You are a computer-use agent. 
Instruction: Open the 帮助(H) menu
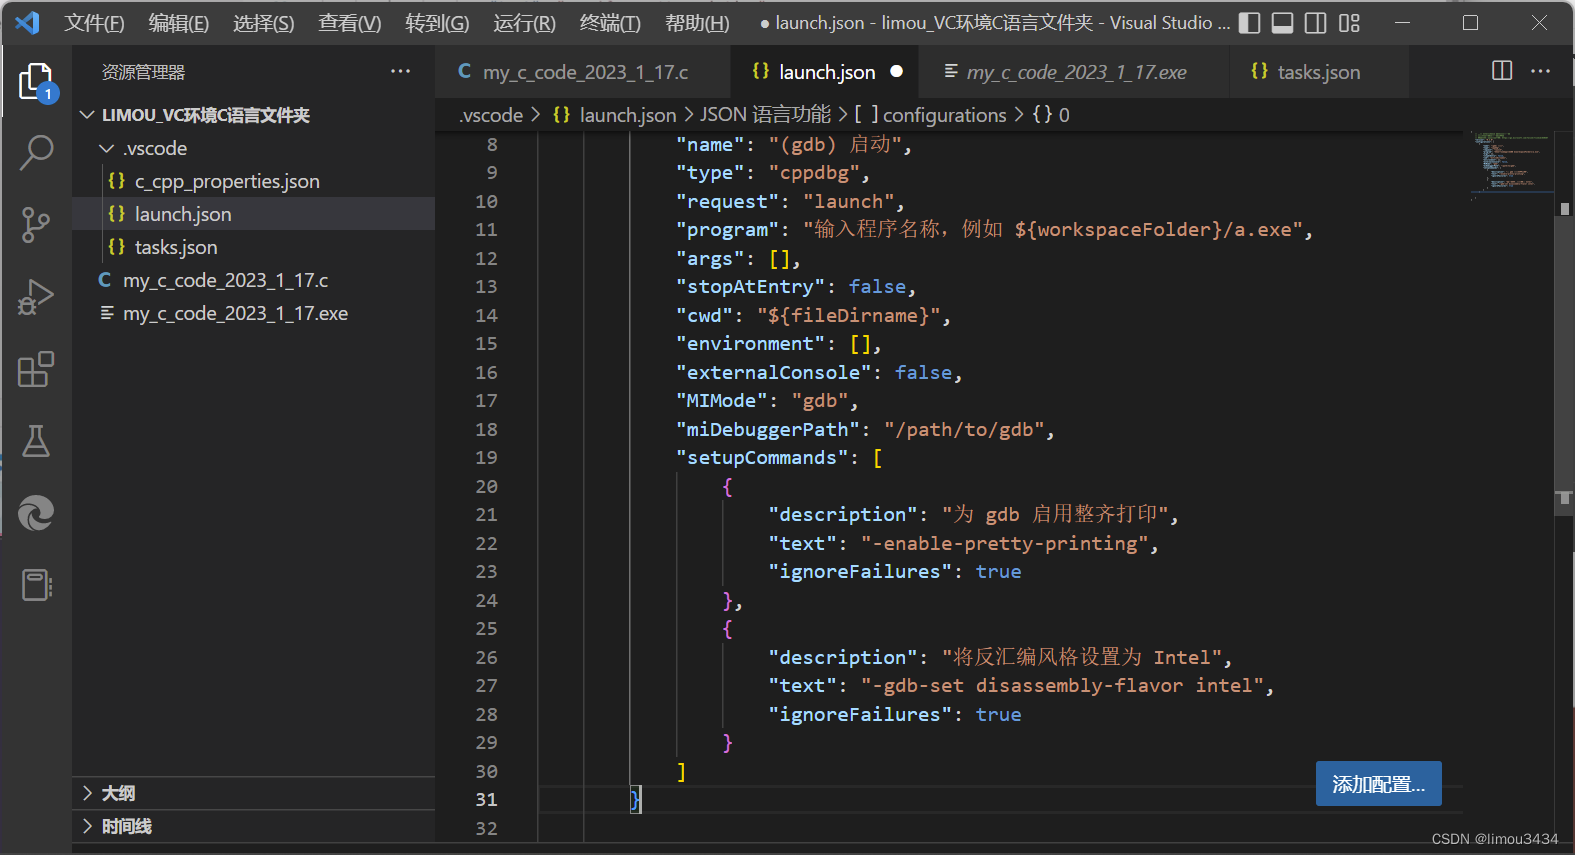(697, 23)
